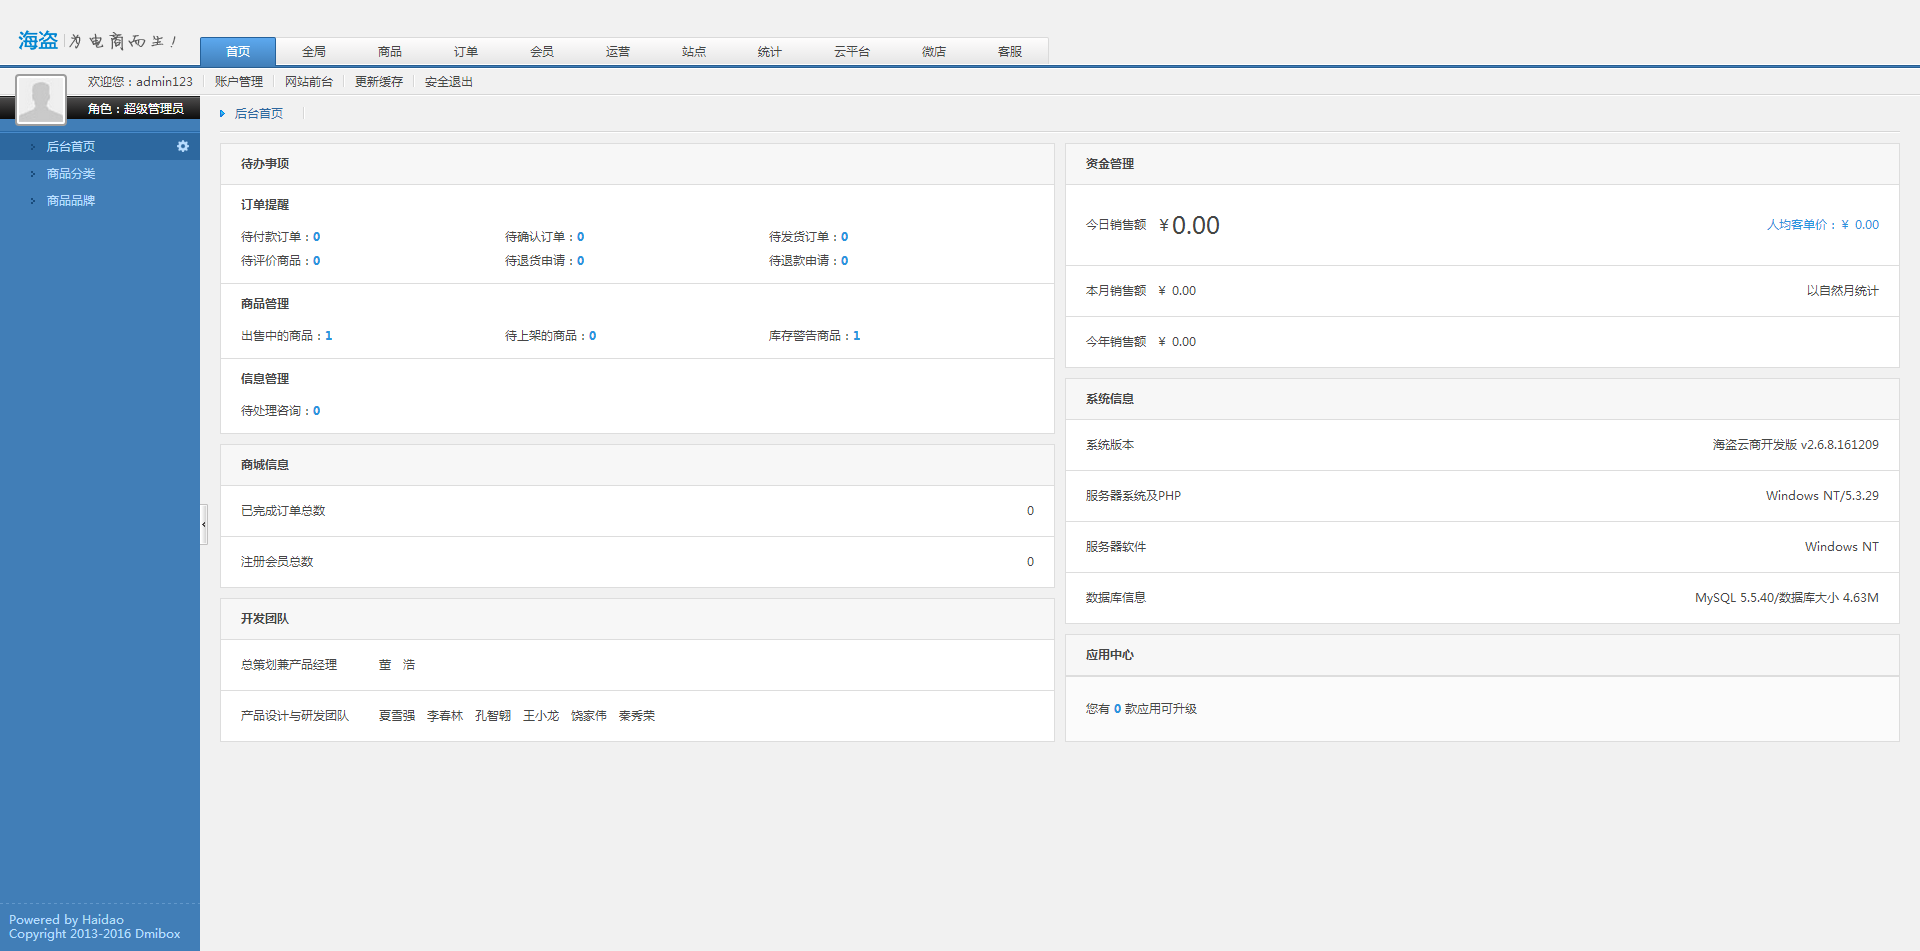Click the Windows NT/5.3.29 value
The height and width of the screenshot is (951, 1920).
(x=1822, y=496)
